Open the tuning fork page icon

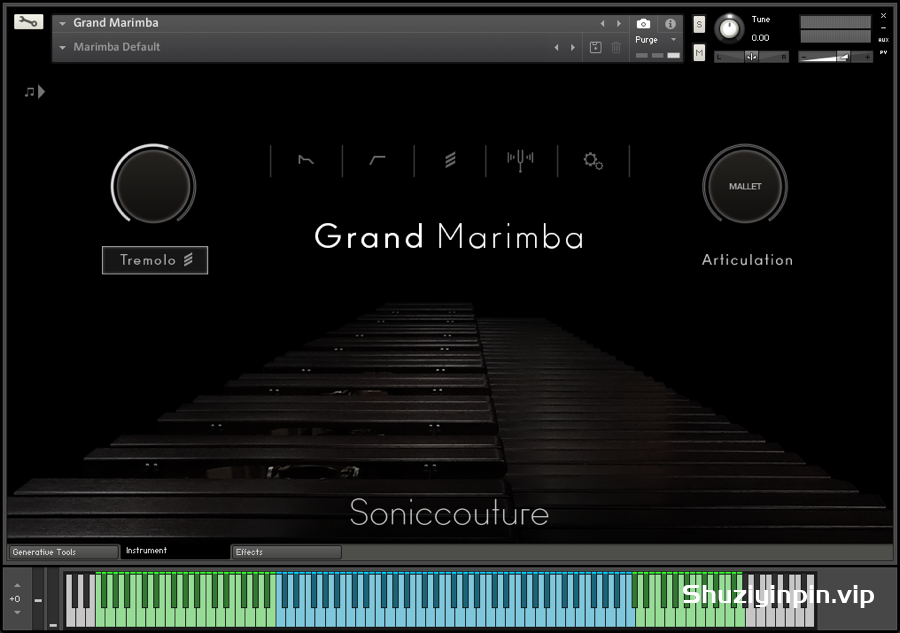[521, 161]
